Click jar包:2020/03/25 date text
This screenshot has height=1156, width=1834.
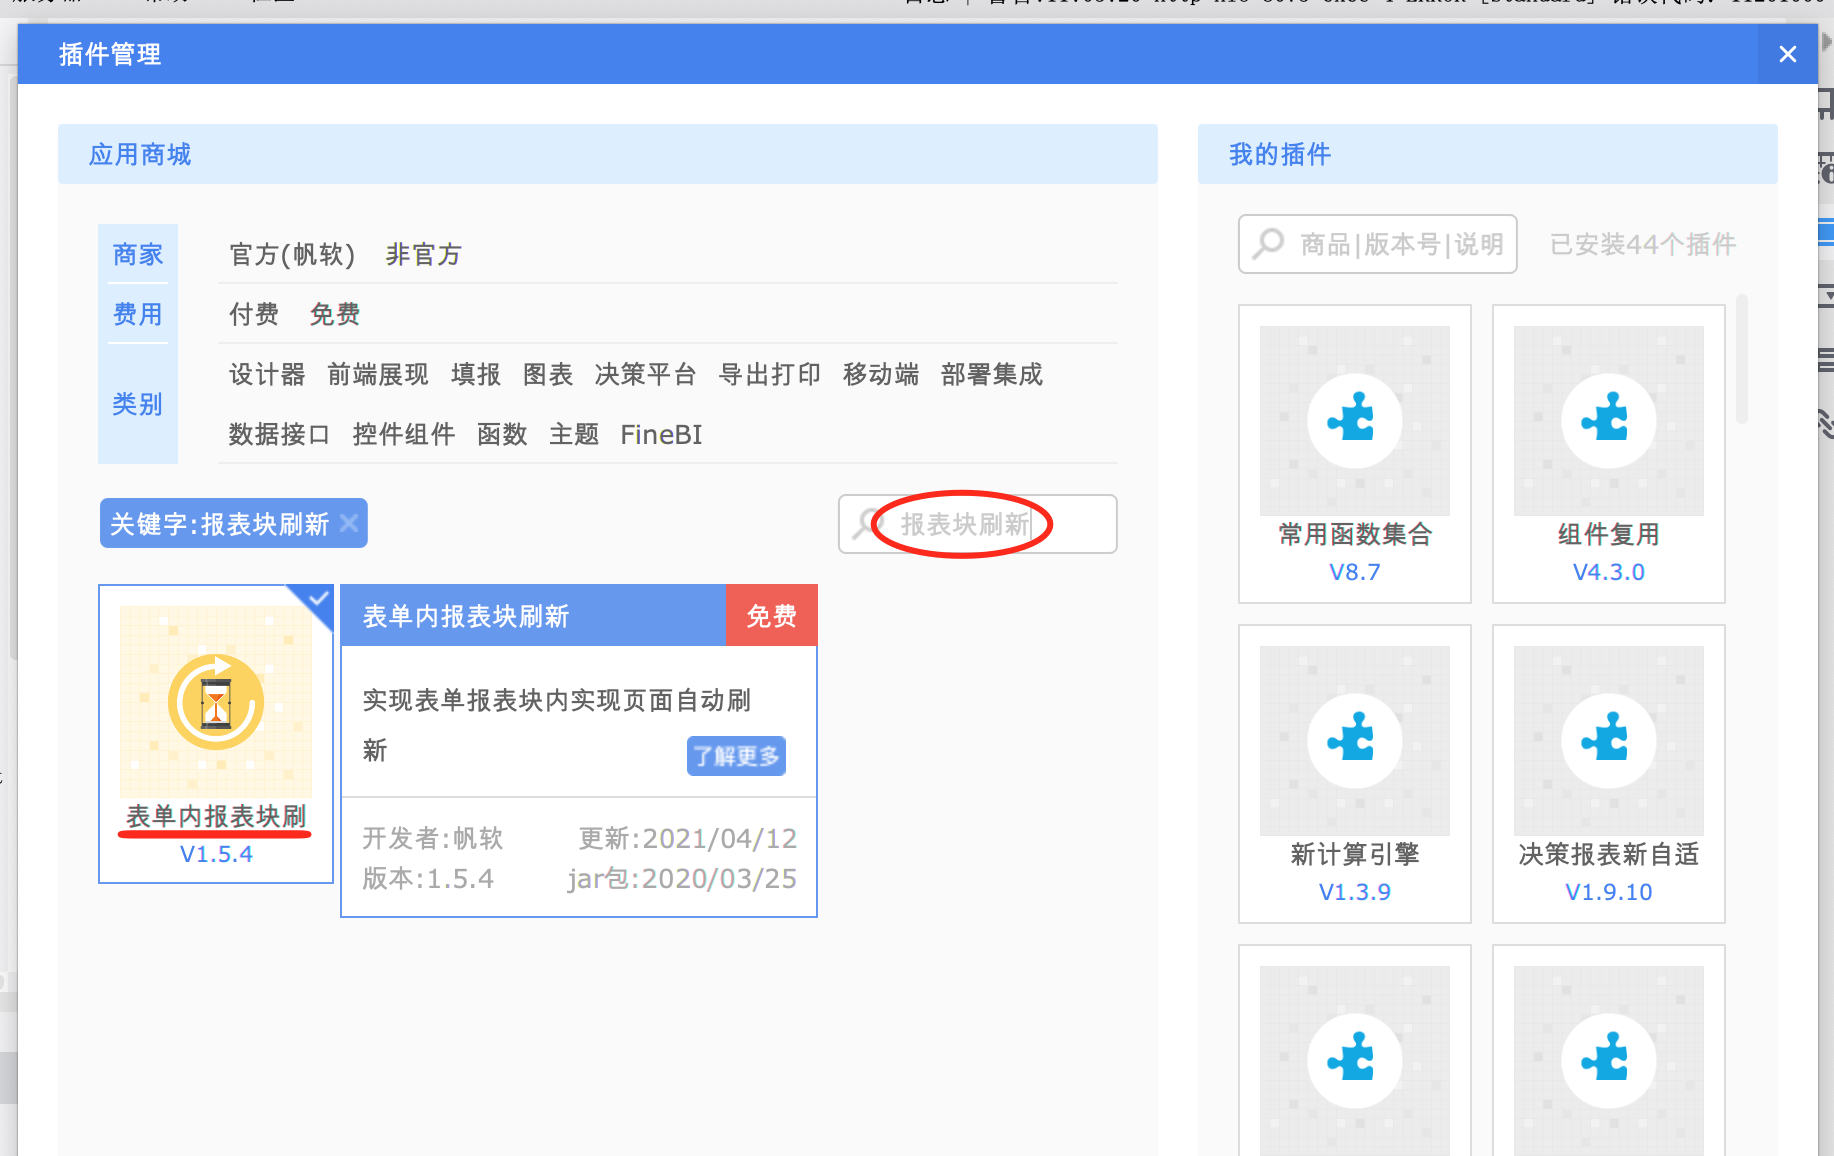tap(682, 878)
